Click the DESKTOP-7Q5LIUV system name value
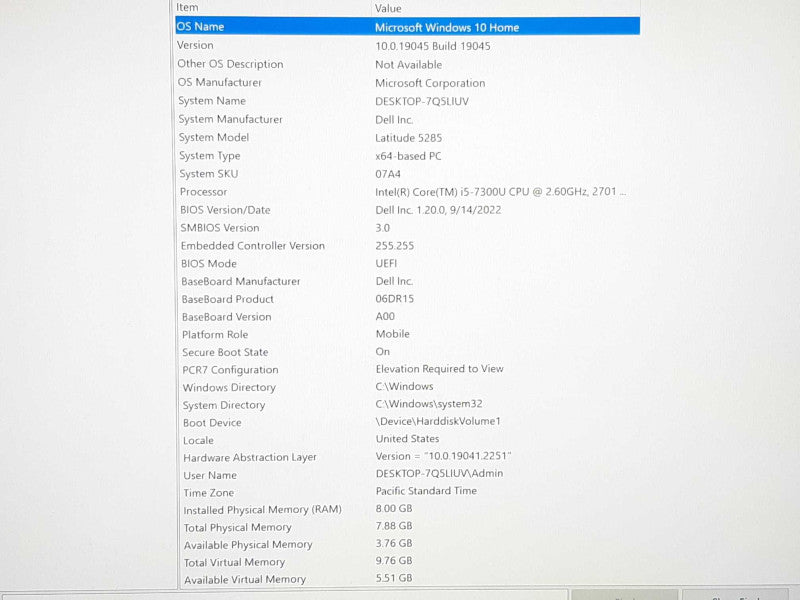 click(x=422, y=101)
